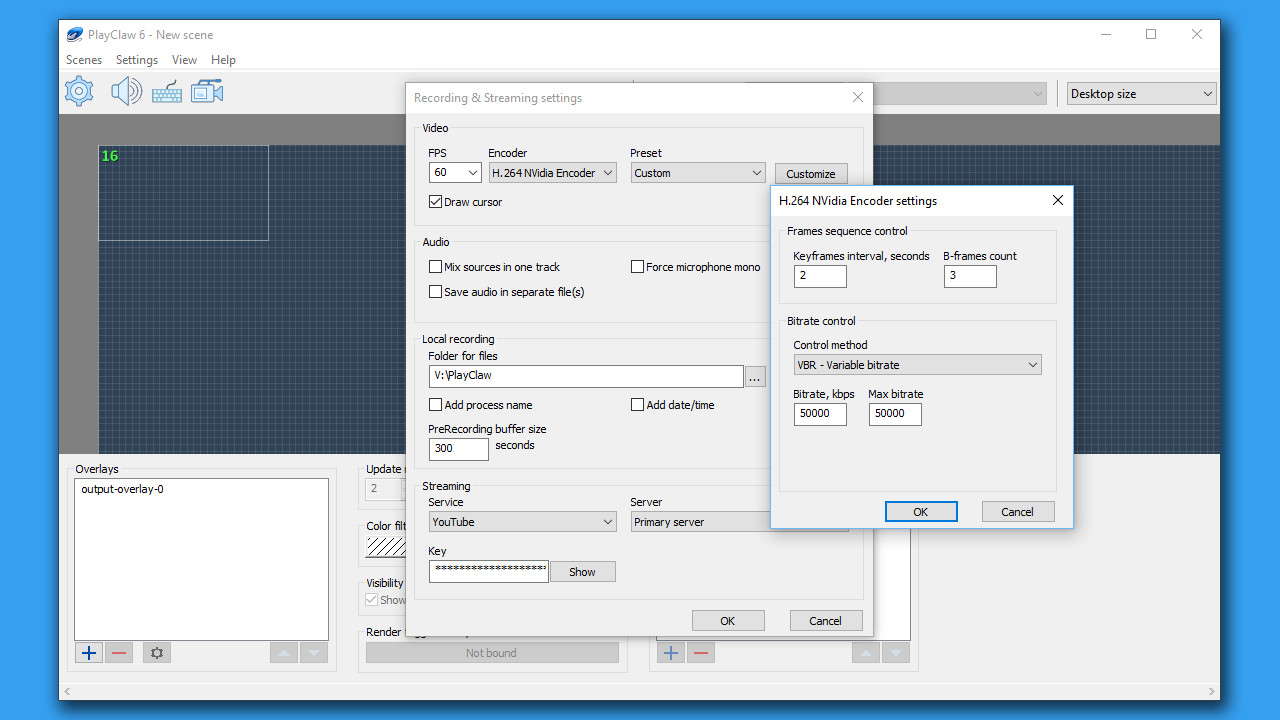
Task: Add a new overlay with plus icon
Action: pyautogui.click(x=88, y=652)
